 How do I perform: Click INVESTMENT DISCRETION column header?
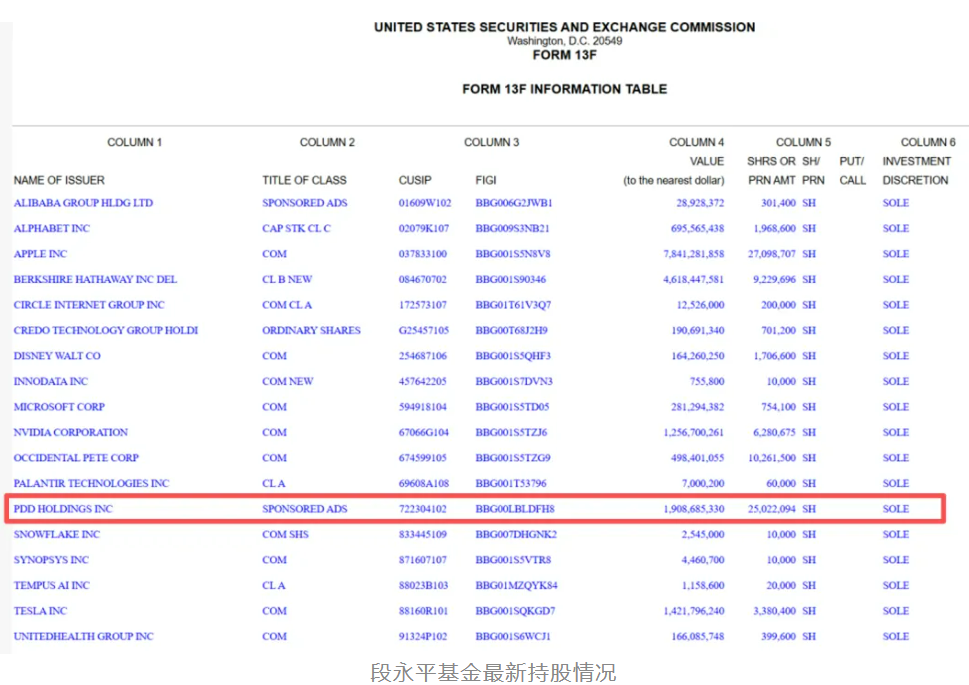(x=916, y=171)
